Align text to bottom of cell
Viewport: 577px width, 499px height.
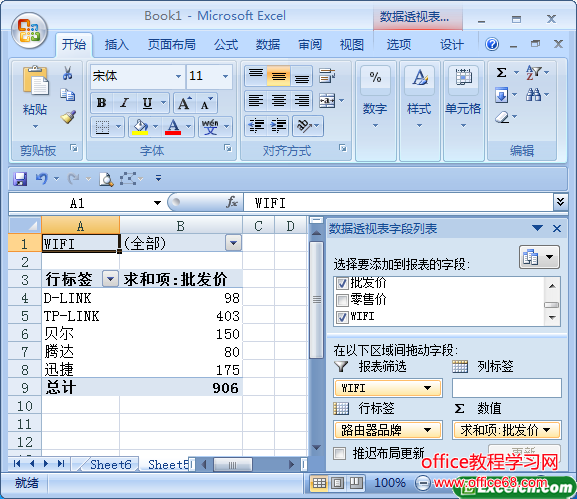click(x=301, y=76)
